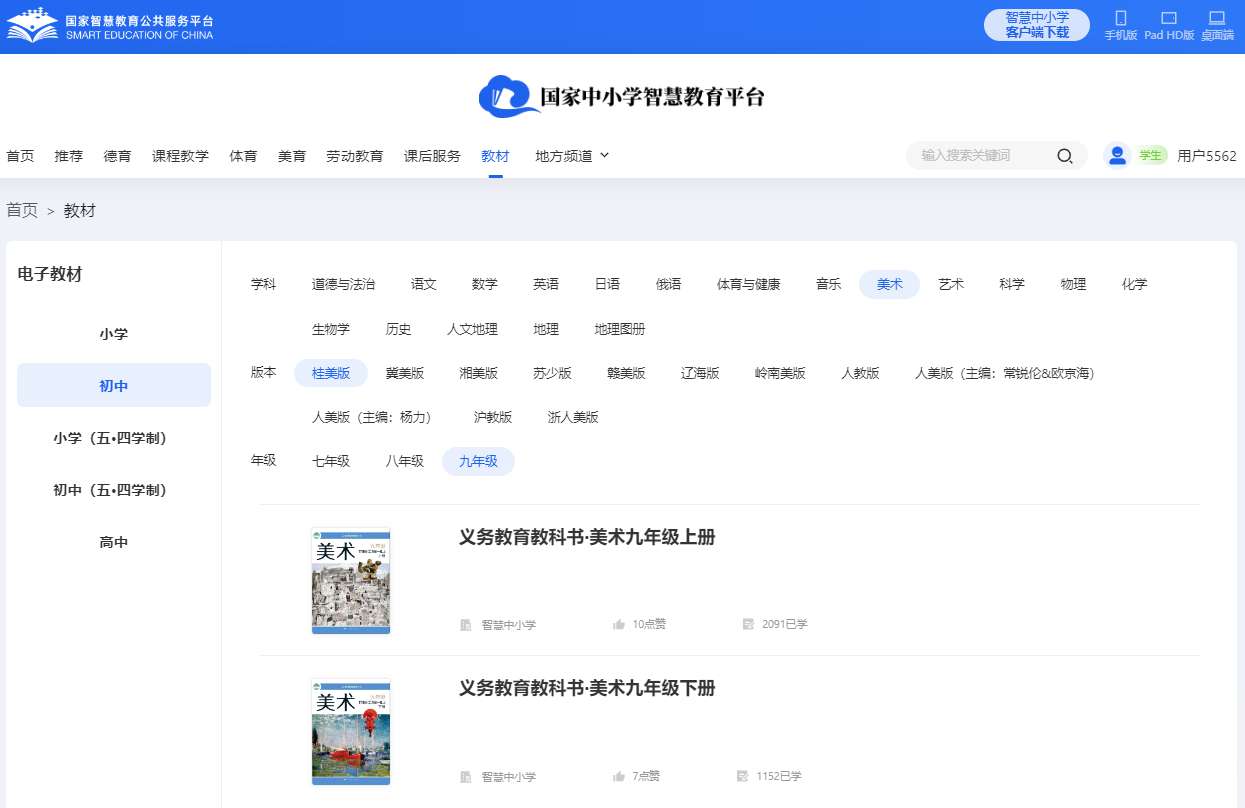This screenshot has width=1245, height=808.
Task: Click the 国家中小学智慧教育平台 cloud logo
Action: coord(622,97)
